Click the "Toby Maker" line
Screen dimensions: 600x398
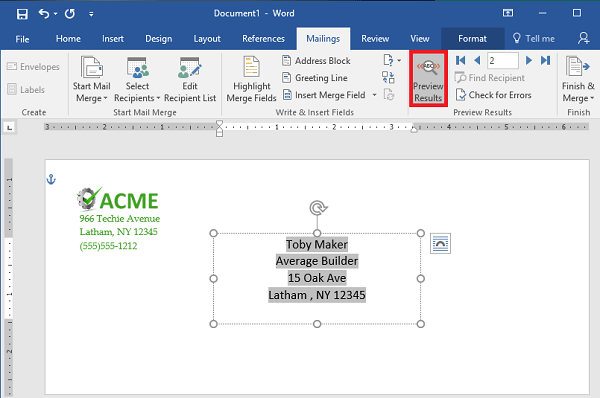(x=317, y=244)
